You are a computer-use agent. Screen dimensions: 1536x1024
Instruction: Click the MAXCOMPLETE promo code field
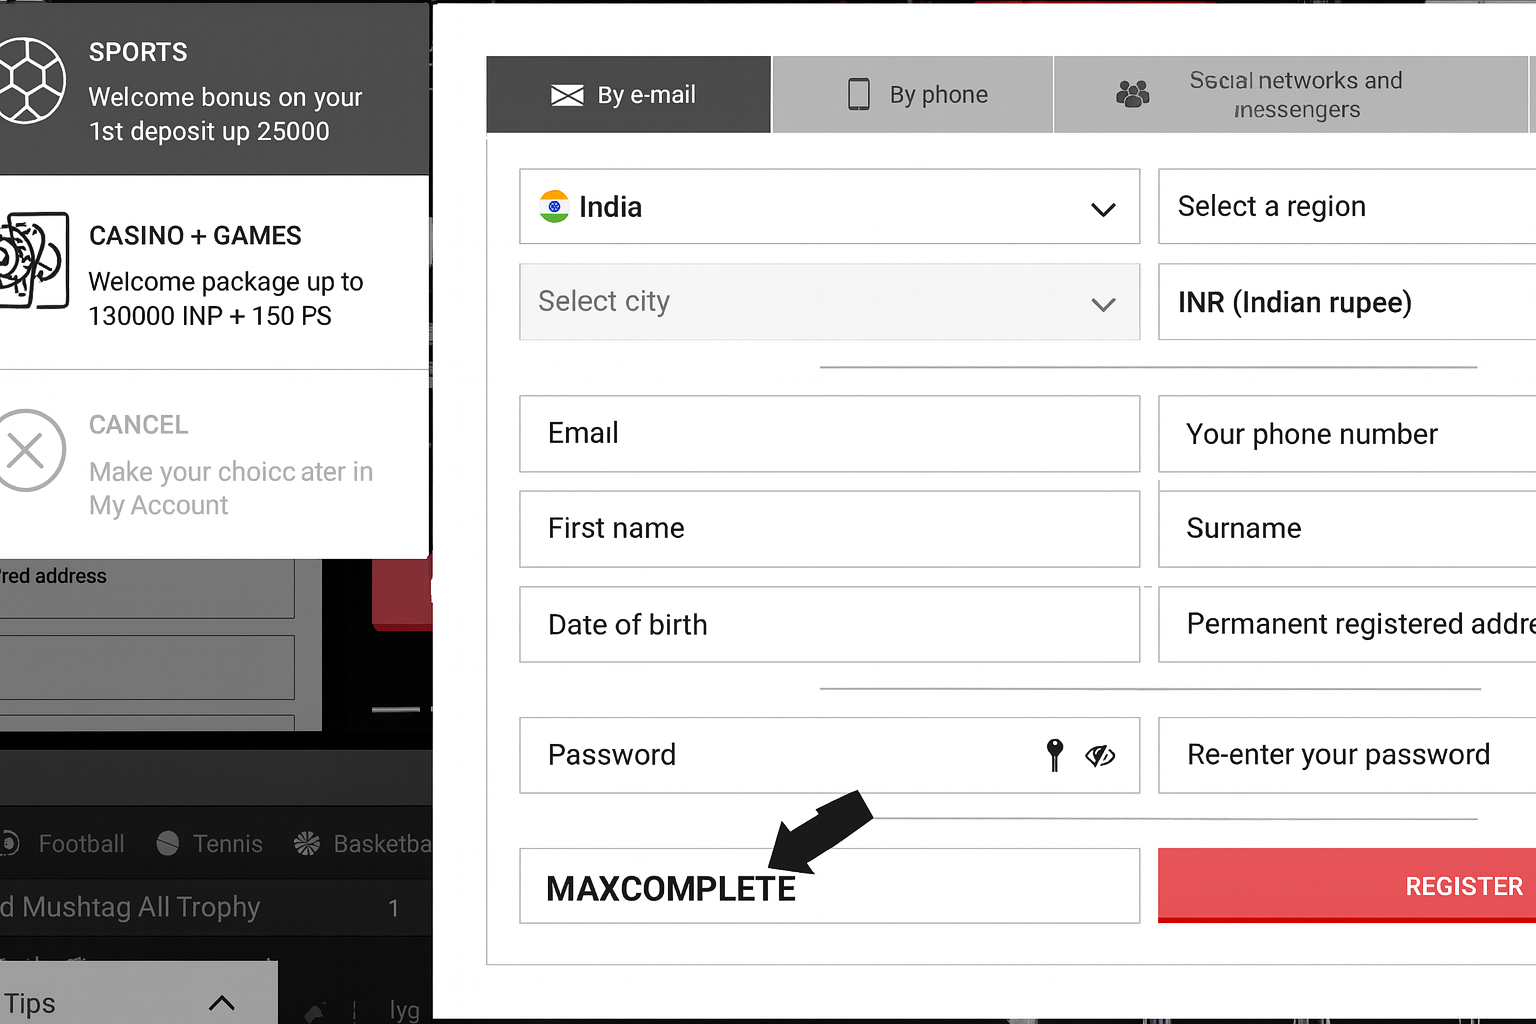tap(829, 886)
